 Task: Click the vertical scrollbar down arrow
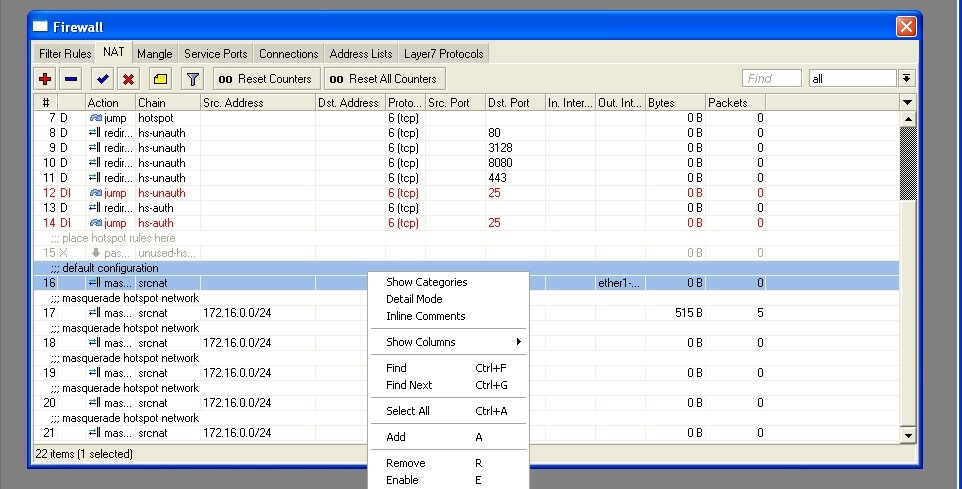click(x=908, y=435)
